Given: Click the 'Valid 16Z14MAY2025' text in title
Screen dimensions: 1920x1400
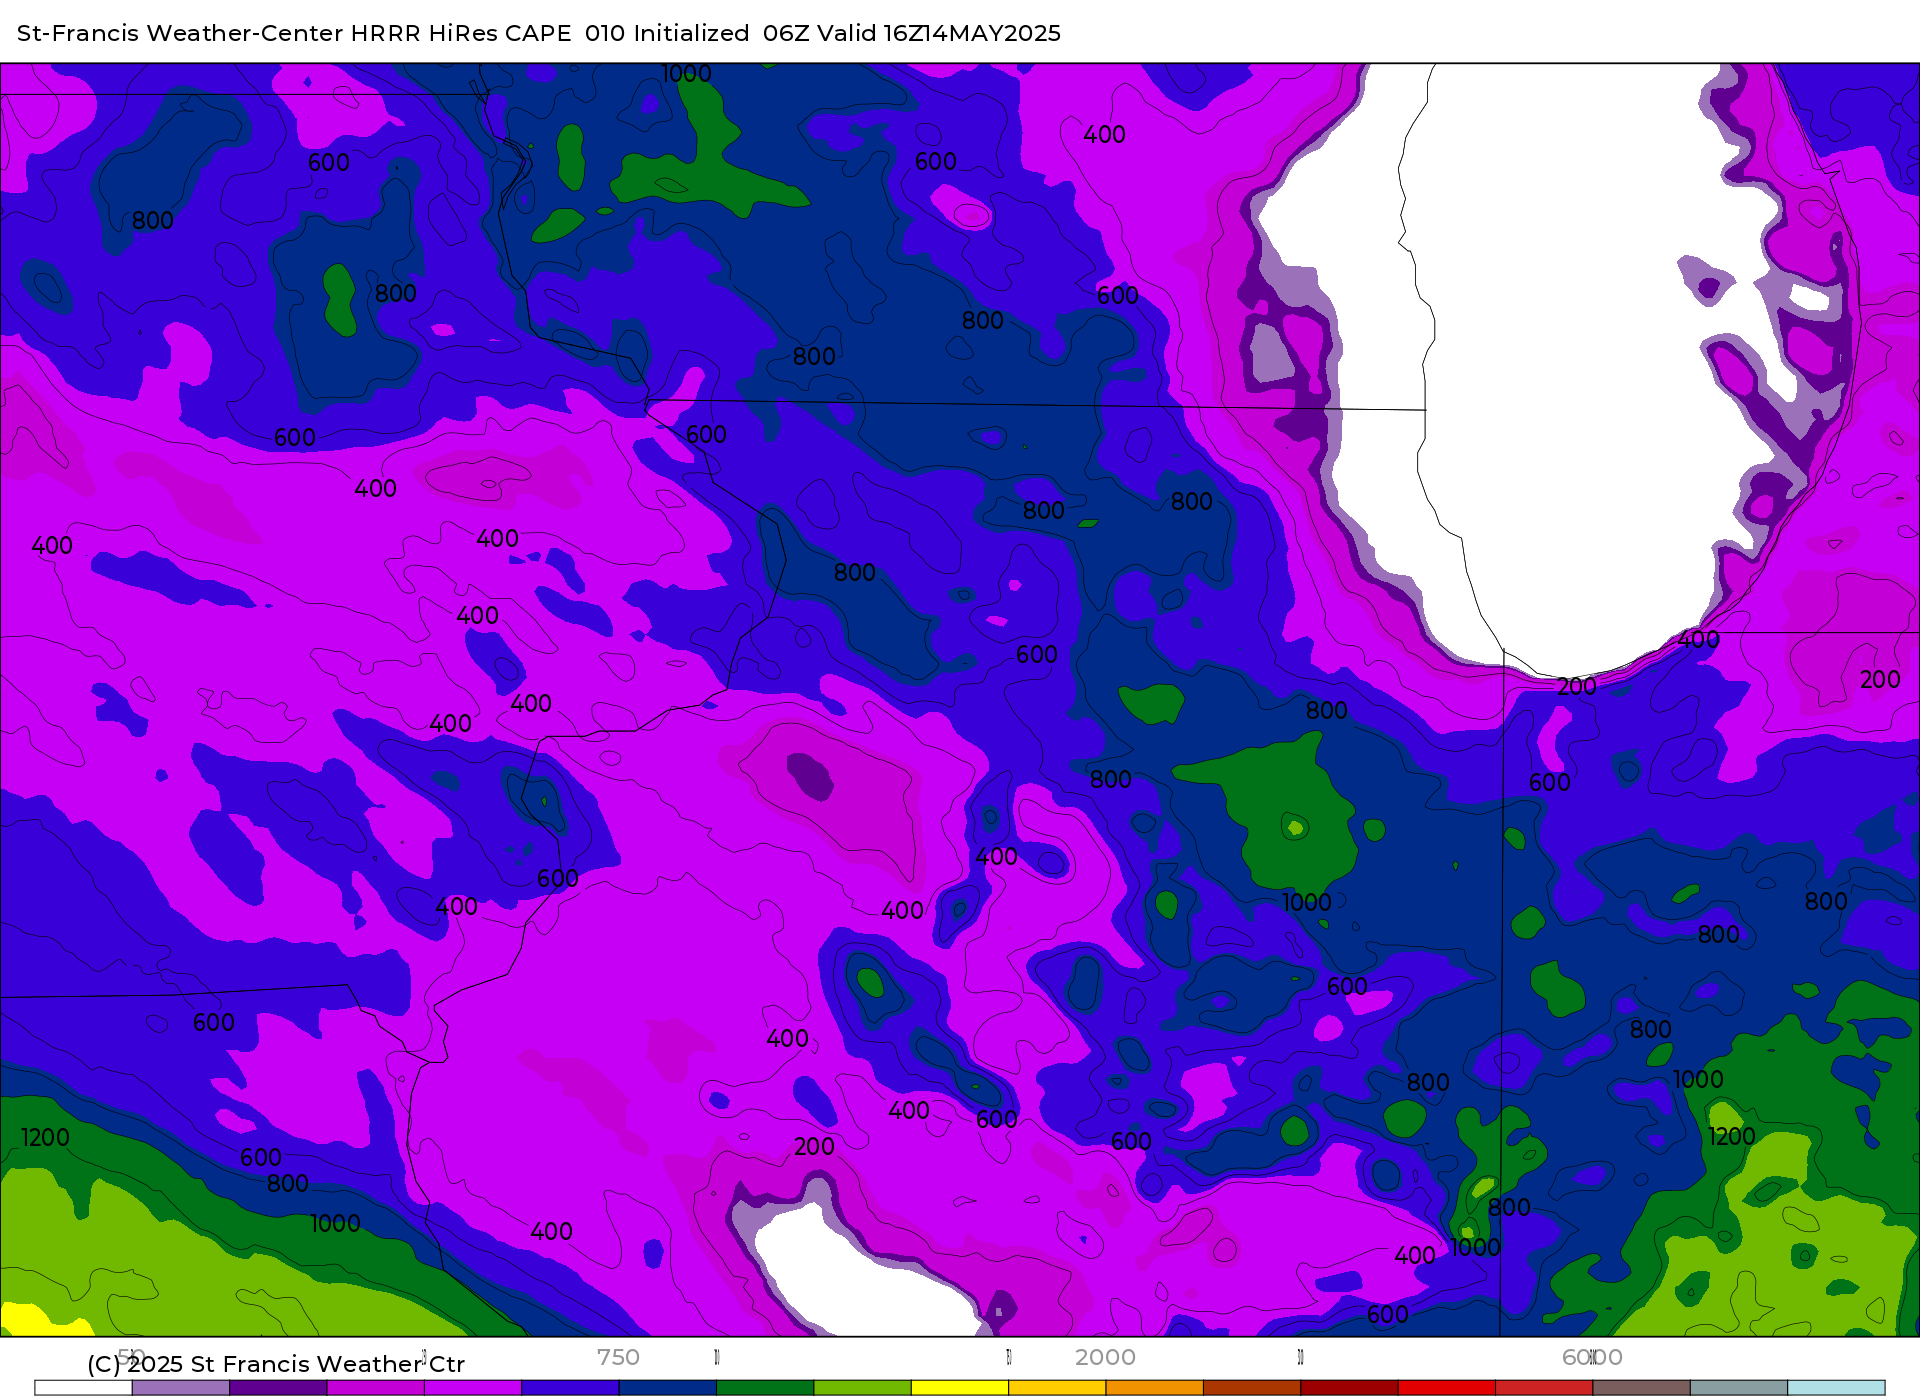Looking at the screenshot, I should [939, 33].
